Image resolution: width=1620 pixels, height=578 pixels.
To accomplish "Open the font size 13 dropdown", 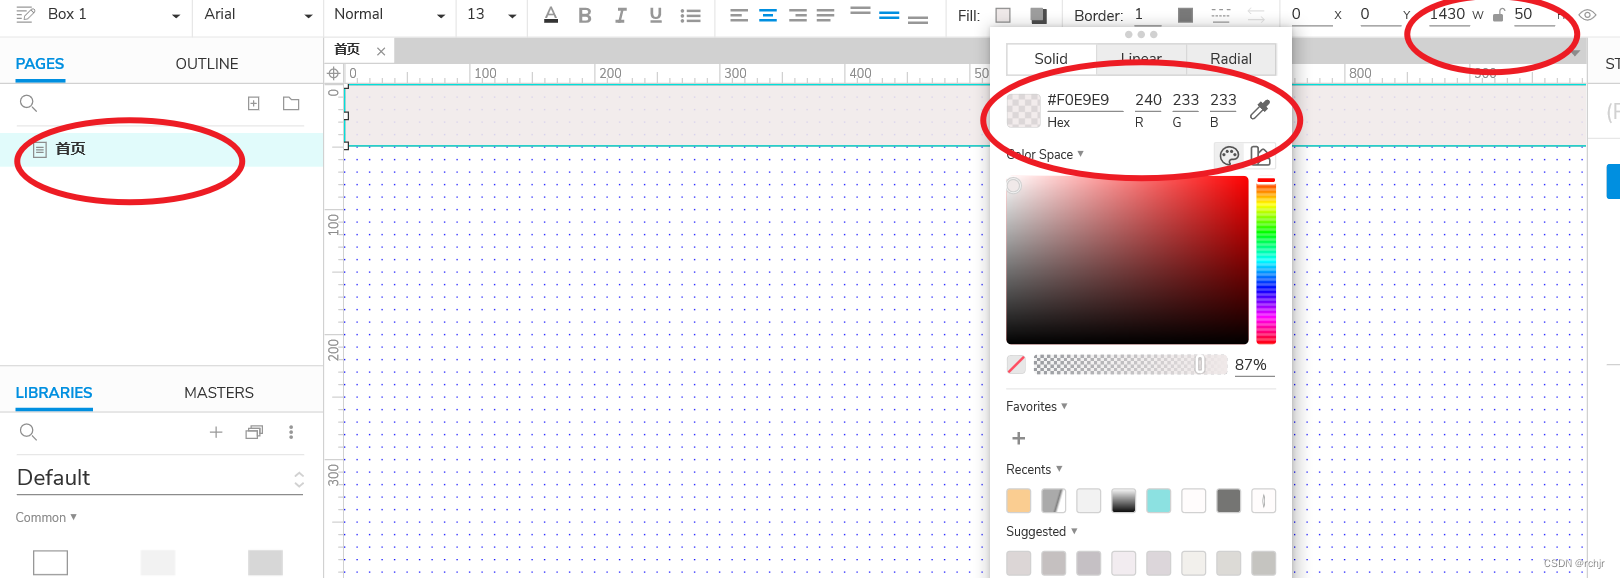I will coord(491,14).
